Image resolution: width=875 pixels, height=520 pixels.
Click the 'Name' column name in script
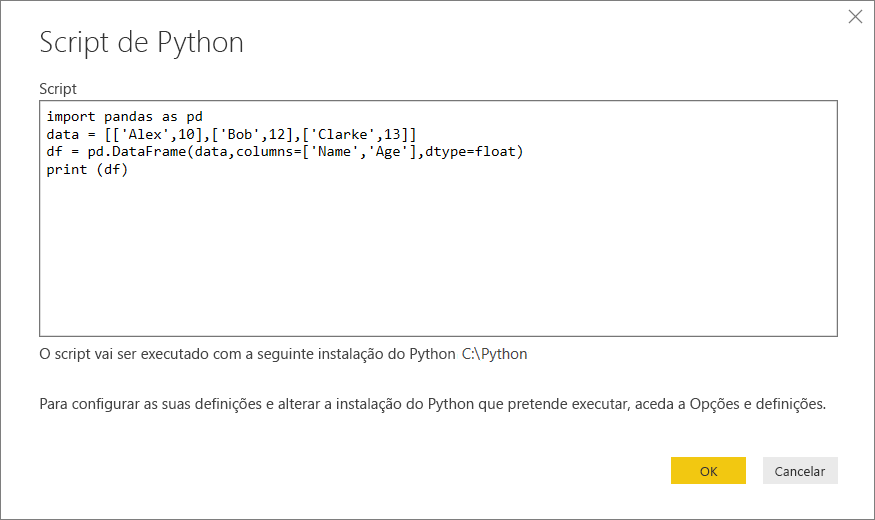click(x=334, y=152)
